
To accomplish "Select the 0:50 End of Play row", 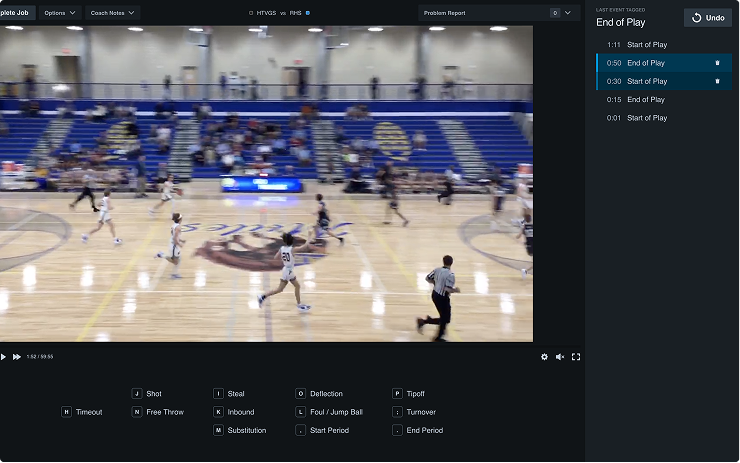I will coord(664,63).
